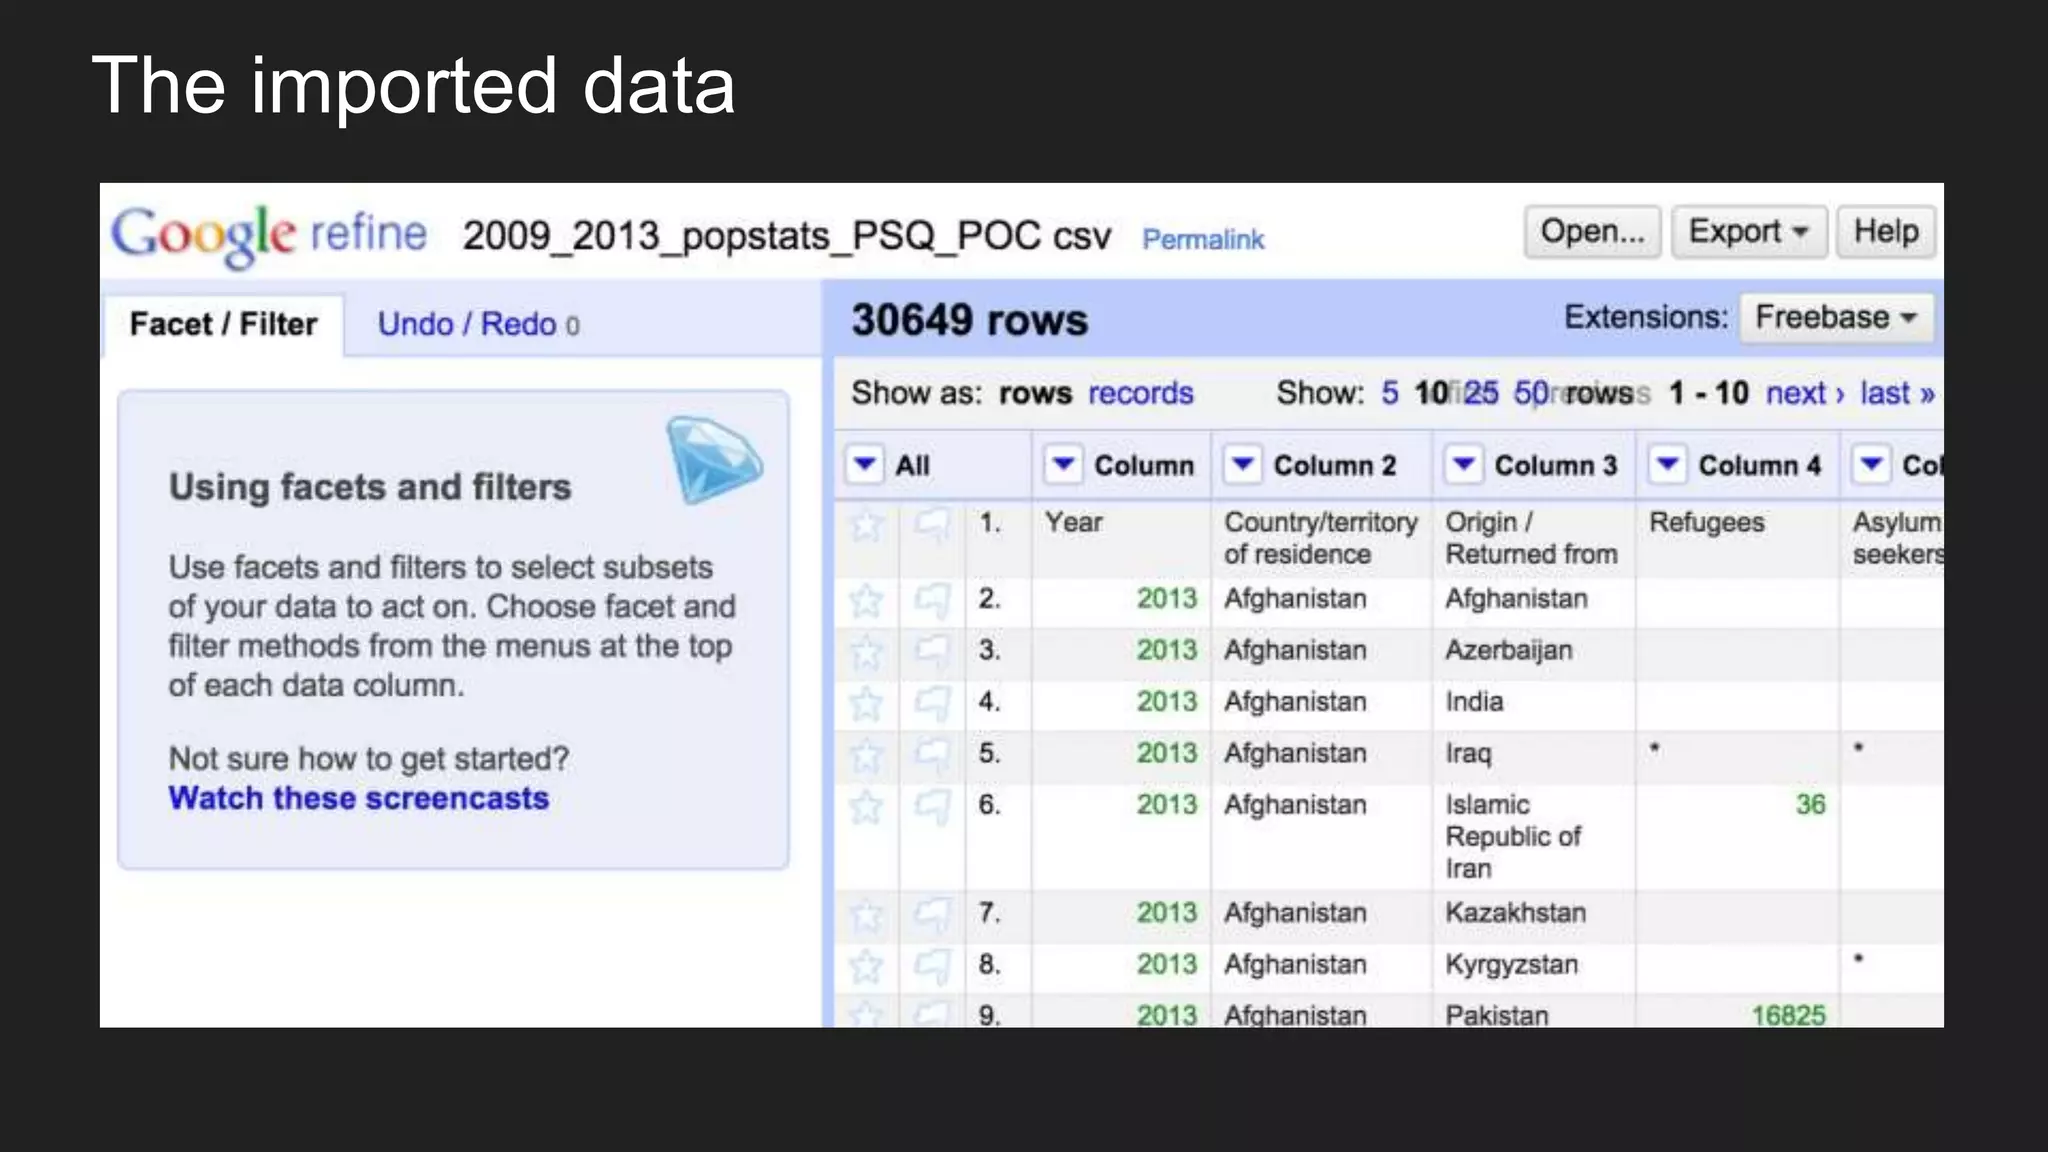
Task: Click the Kyrgyzstan cell in Column 3
Action: click(1534, 969)
